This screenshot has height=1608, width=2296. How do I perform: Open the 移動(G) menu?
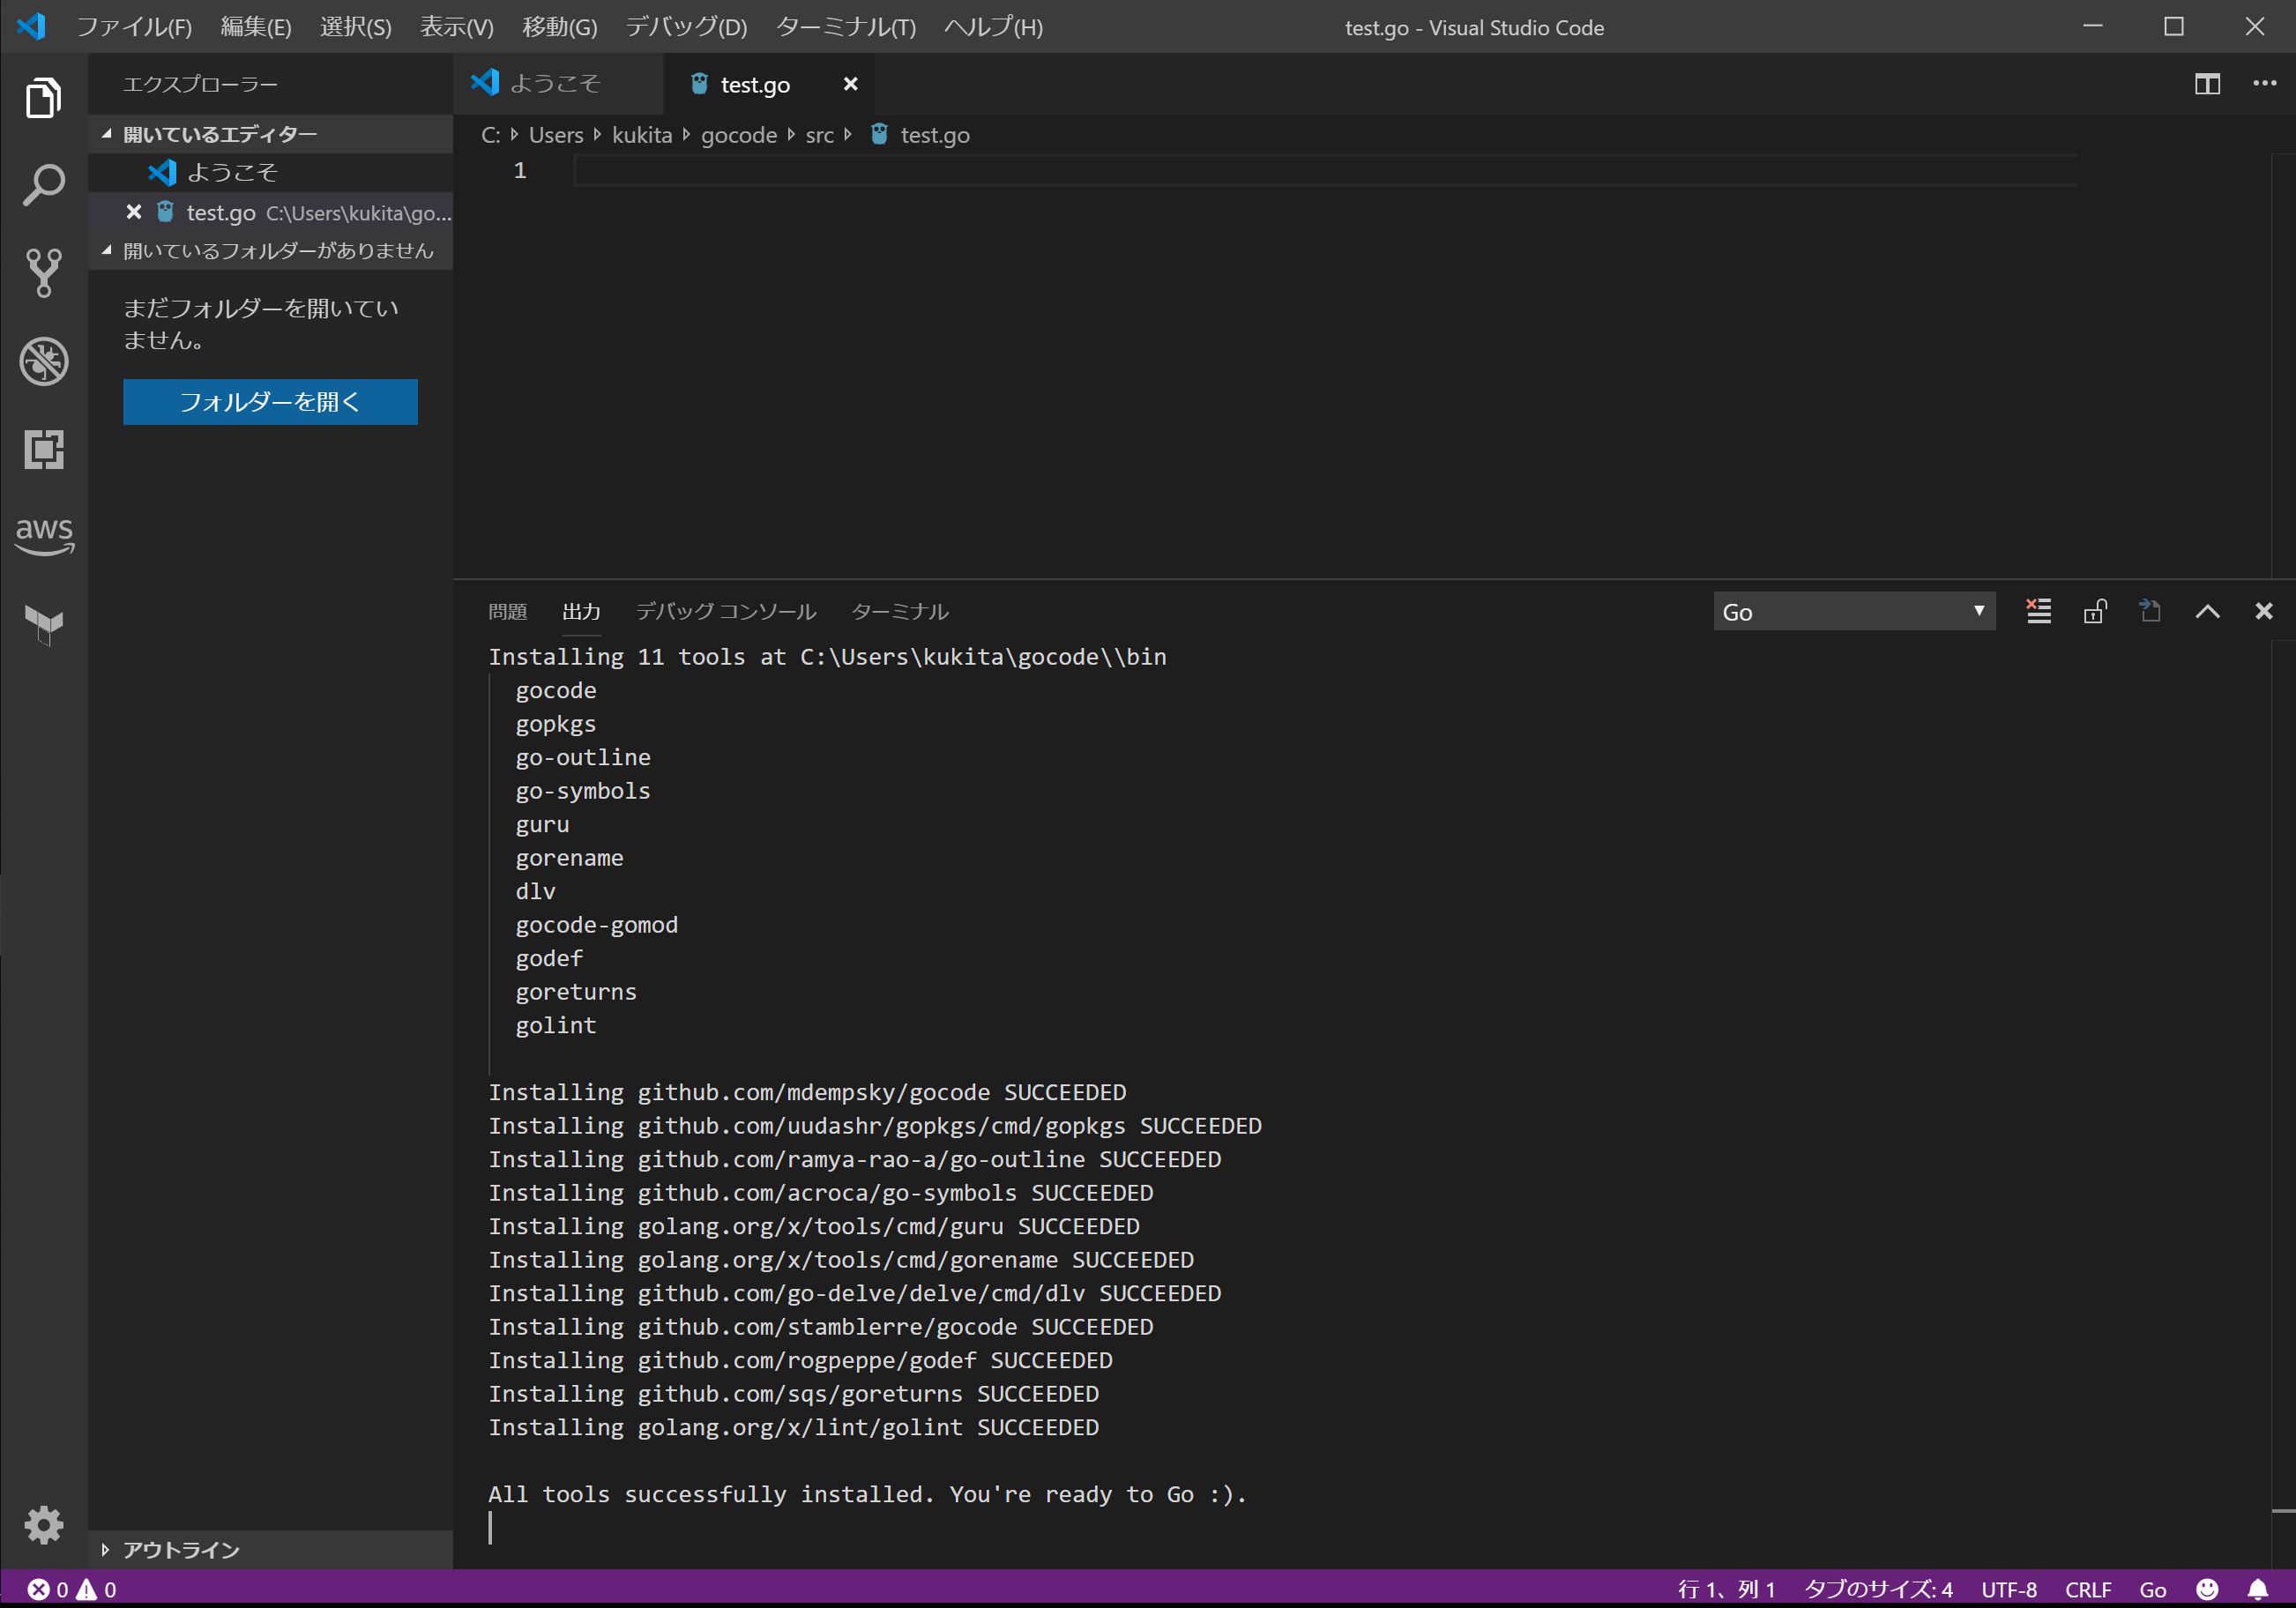(x=559, y=27)
